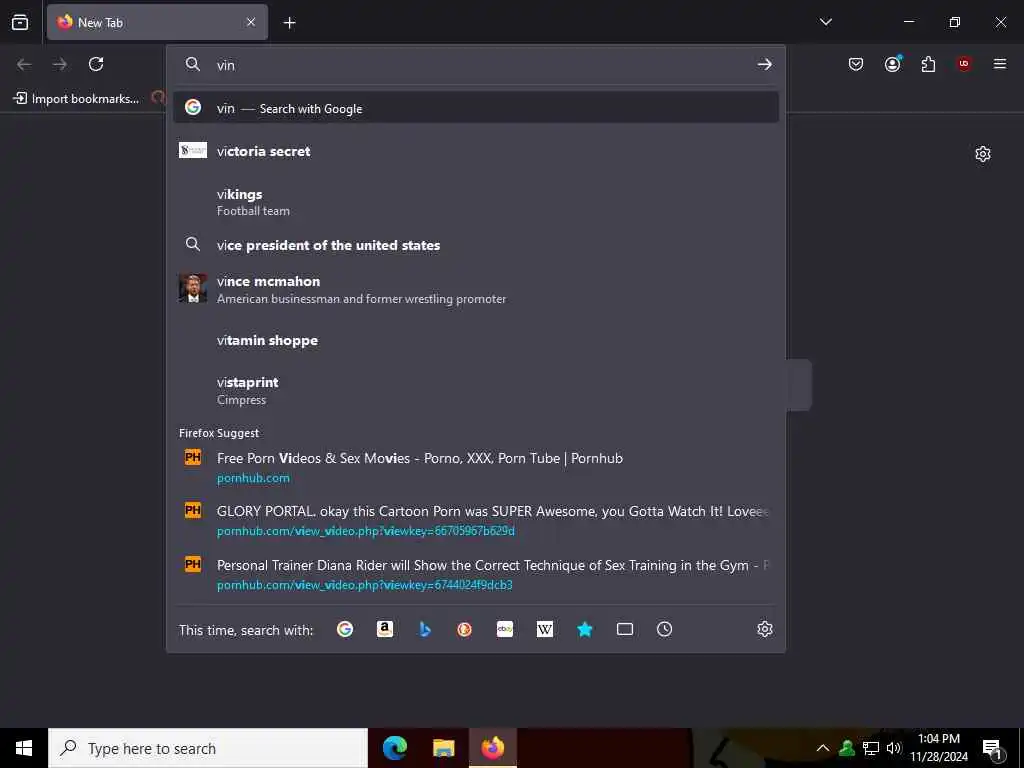Click the taskbar 'Type here to search' box
The width and height of the screenshot is (1024, 768).
point(208,748)
